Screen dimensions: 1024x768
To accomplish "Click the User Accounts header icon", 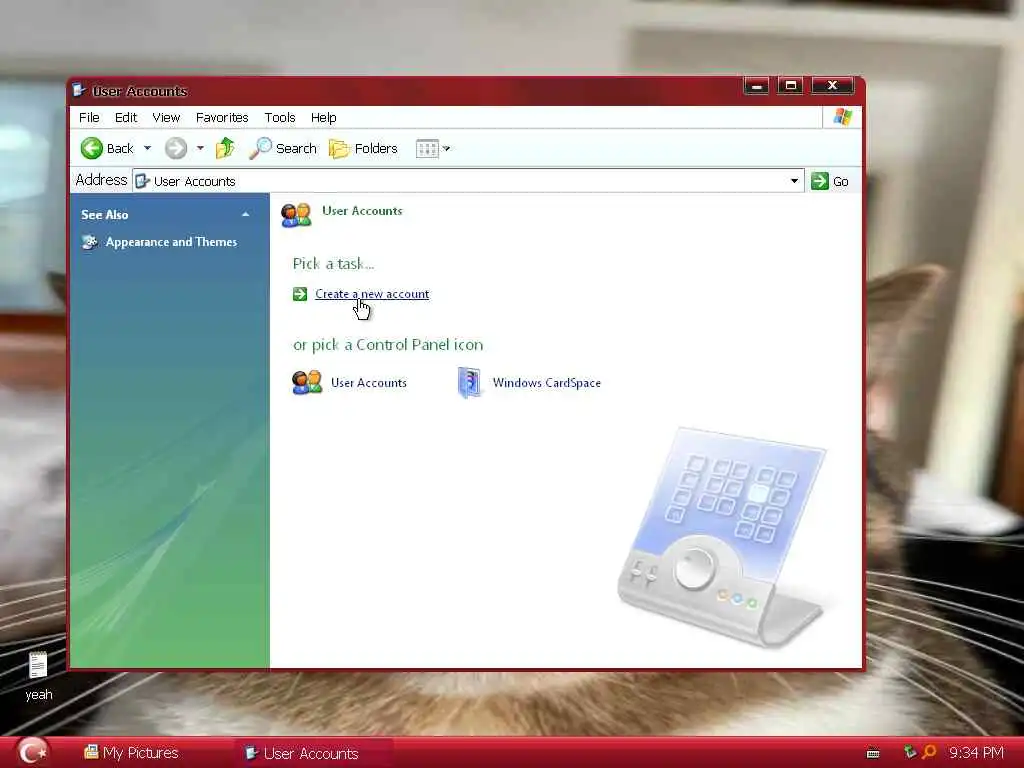I will point(296,215).
